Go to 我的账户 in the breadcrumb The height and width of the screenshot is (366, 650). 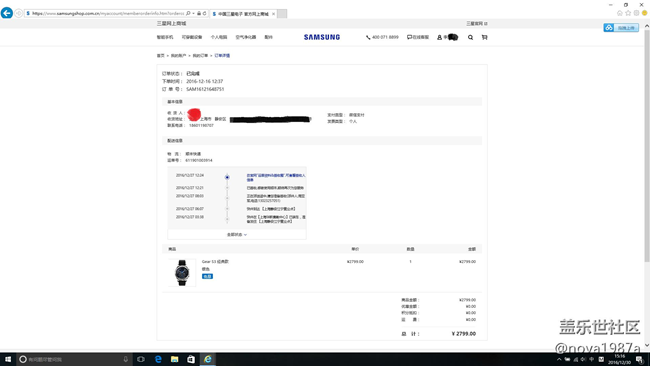[x=178, y=56]
